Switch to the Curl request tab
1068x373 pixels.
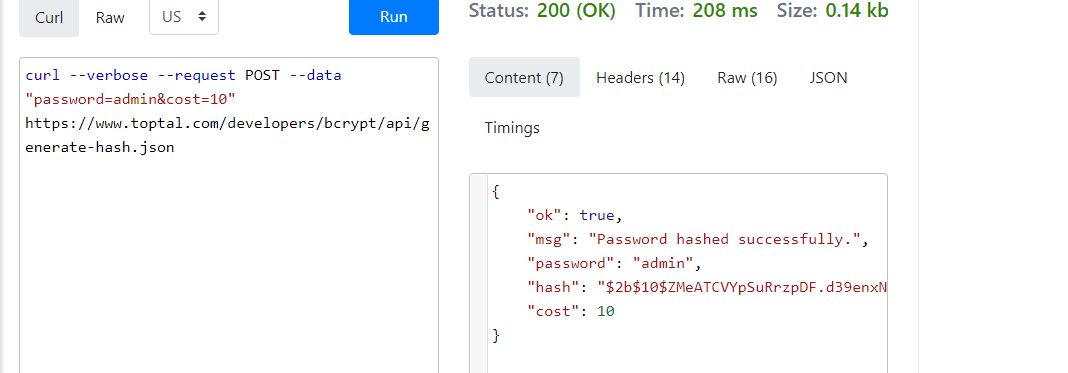pyautogui.click(x=49, y=18)
